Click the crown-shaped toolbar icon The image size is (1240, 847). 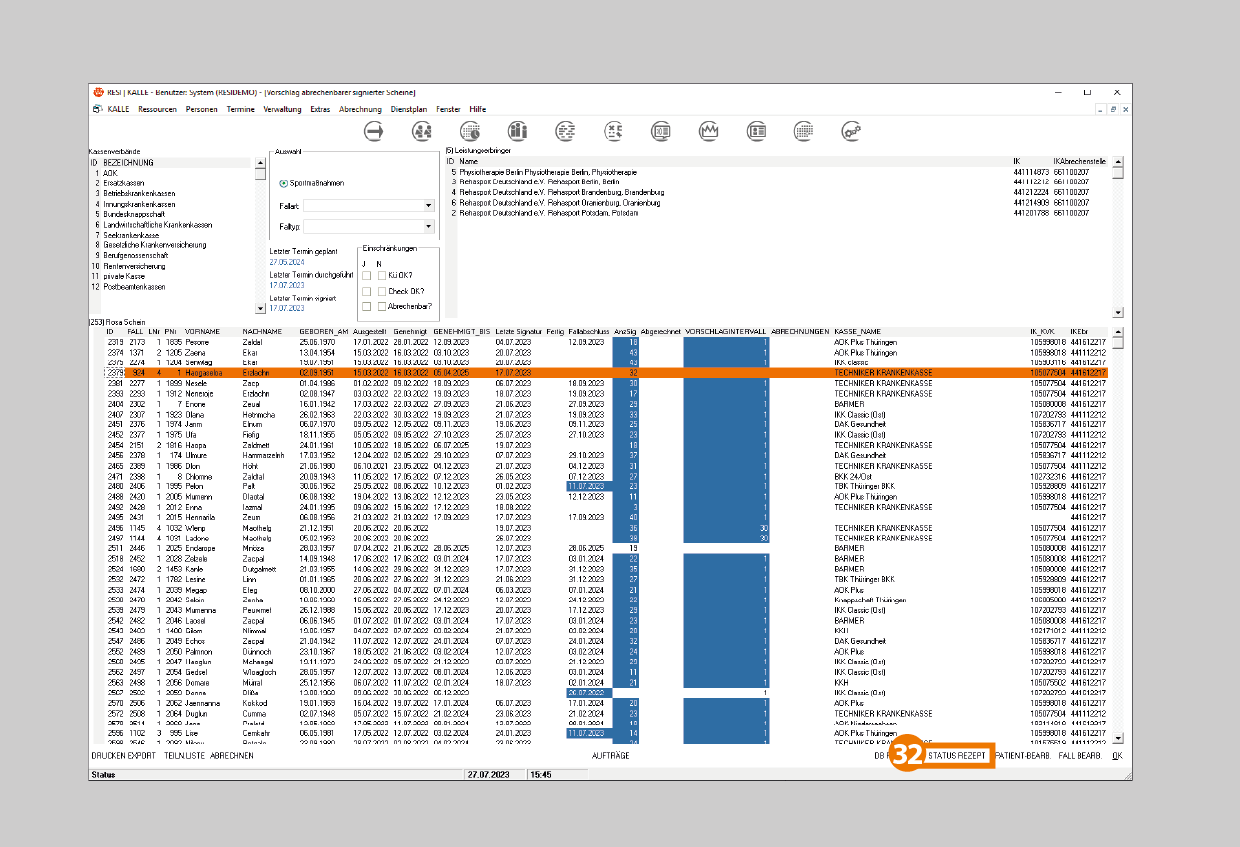coord(709,131)
